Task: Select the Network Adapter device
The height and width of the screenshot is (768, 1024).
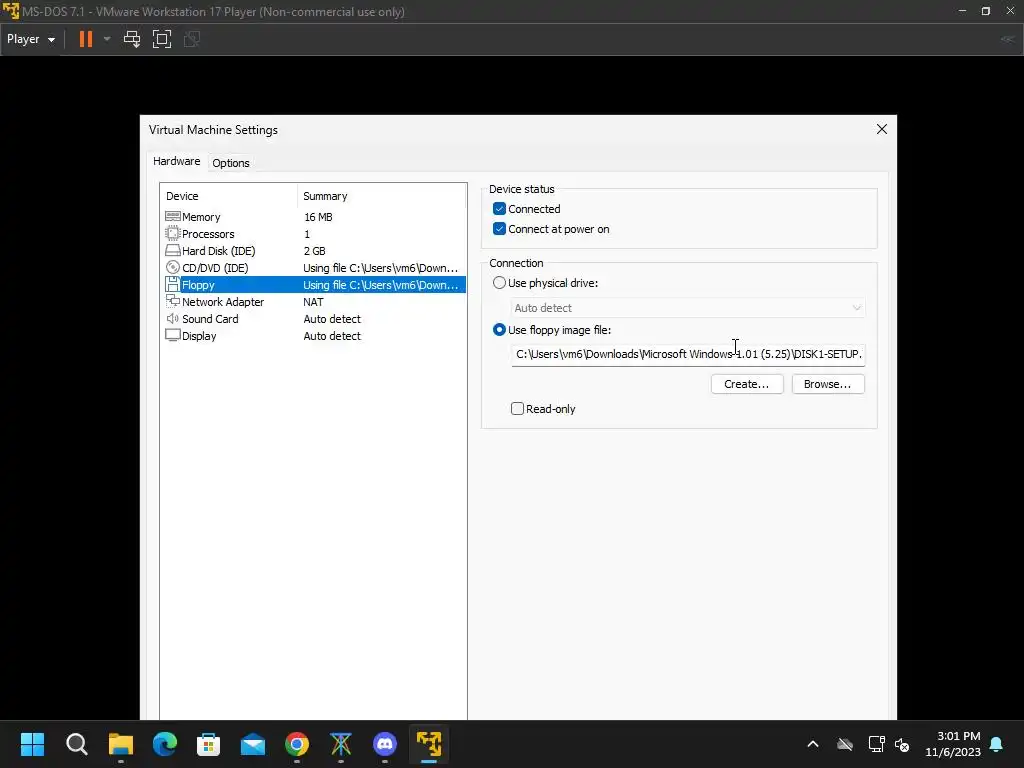Action: tap(313, 302)
